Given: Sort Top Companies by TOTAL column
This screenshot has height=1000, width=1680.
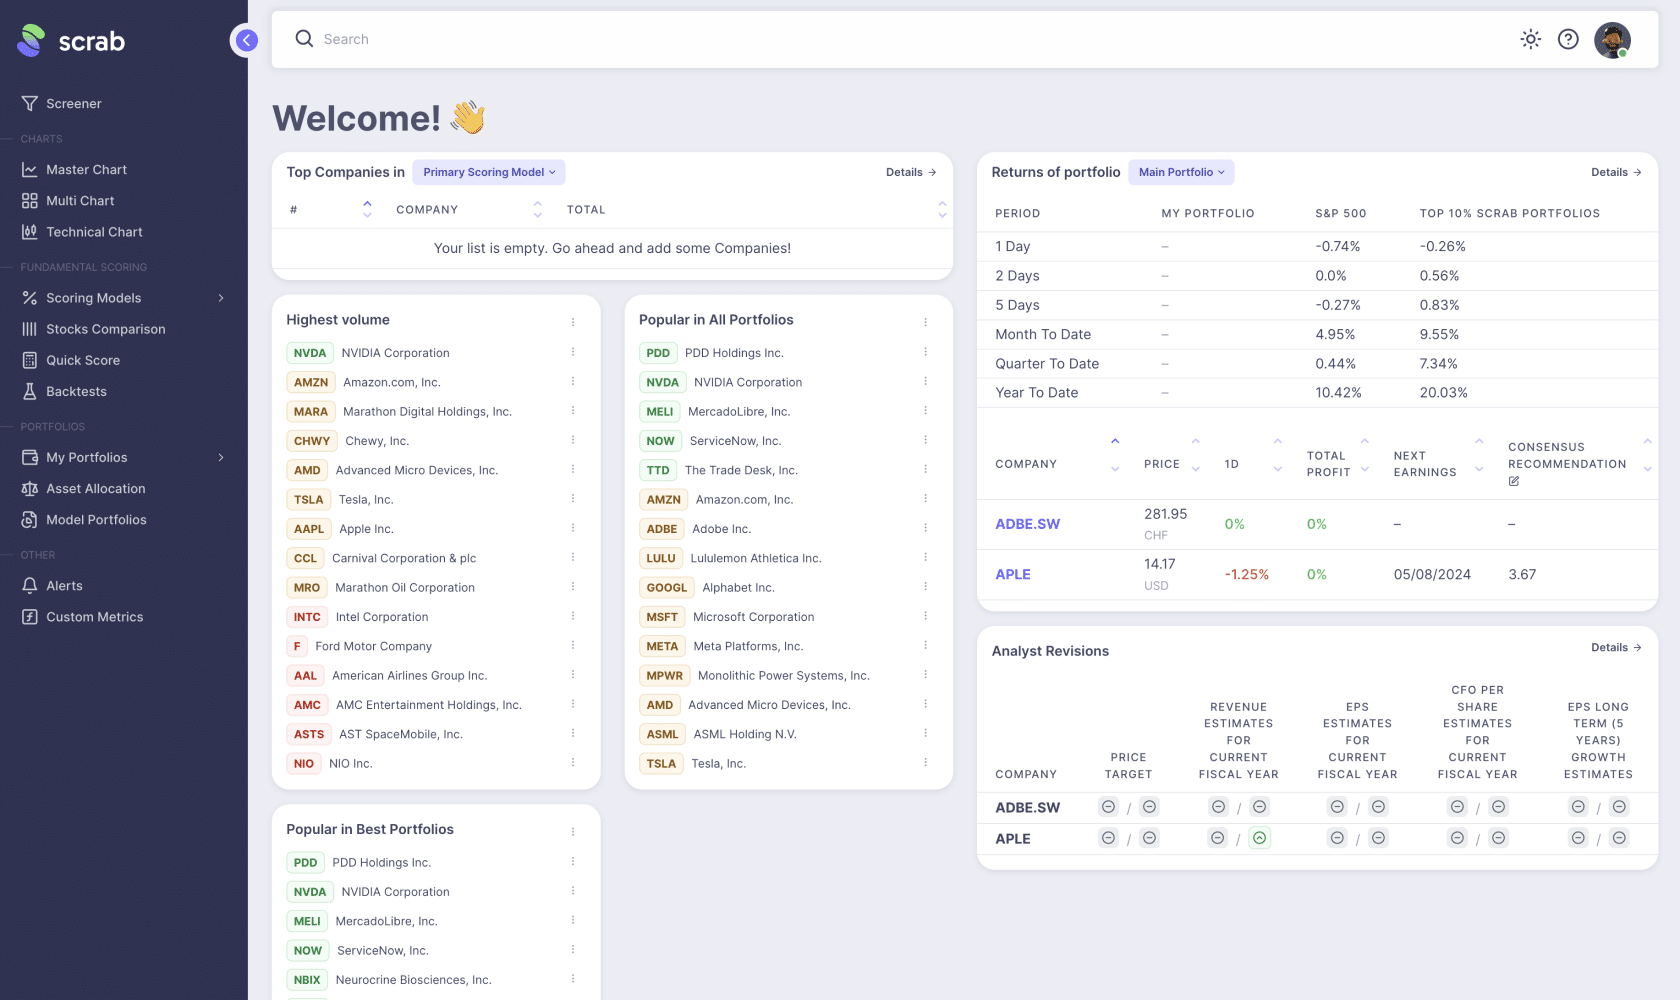Looking at the screenshot, I should 942,209.
